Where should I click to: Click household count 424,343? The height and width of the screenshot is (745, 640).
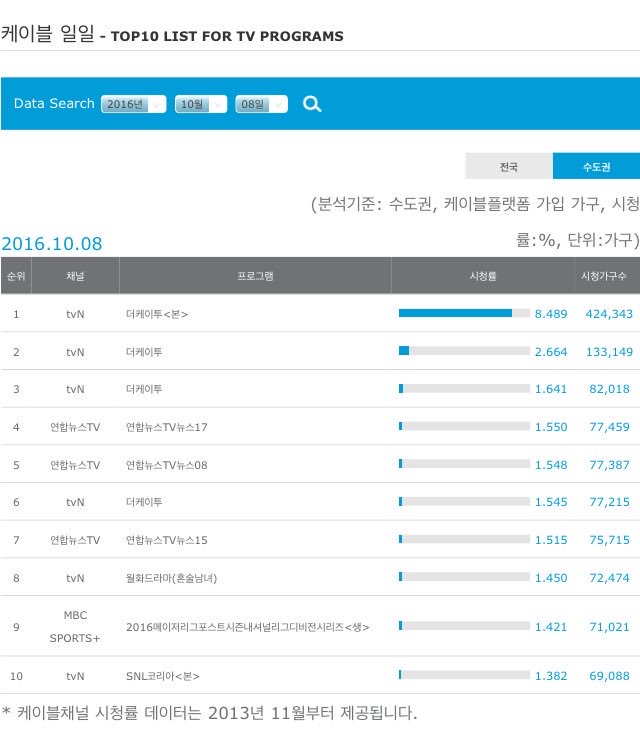point(609,314)
